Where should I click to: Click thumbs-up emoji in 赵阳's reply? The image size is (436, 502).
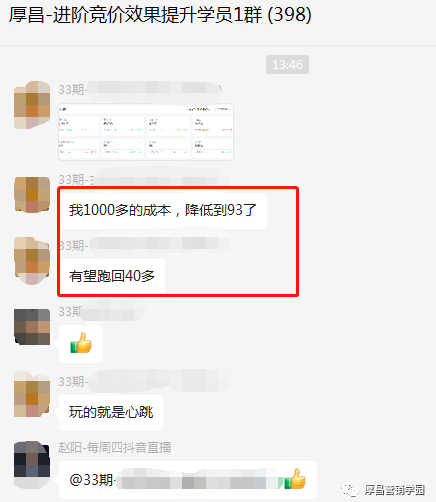pyautogui.click(x=295, y=479)
